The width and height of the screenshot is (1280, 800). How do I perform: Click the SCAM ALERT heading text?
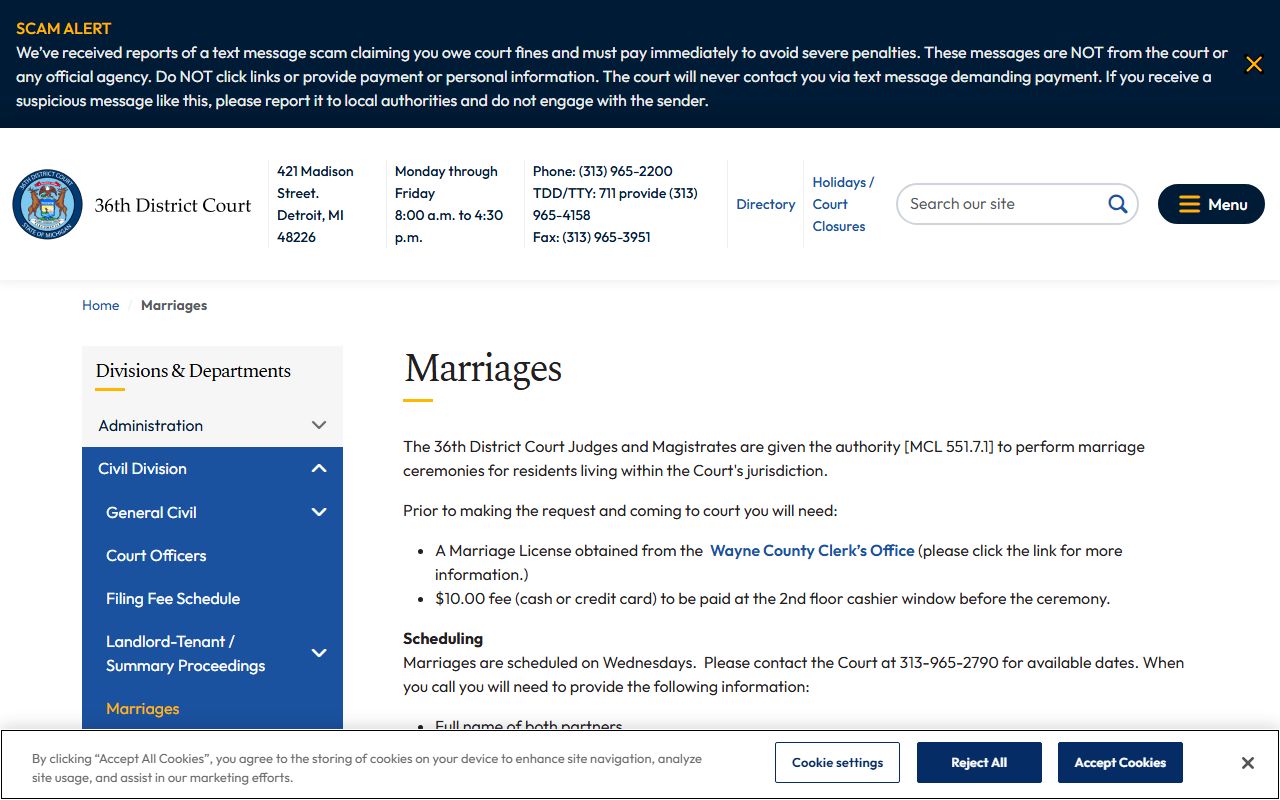64,28
